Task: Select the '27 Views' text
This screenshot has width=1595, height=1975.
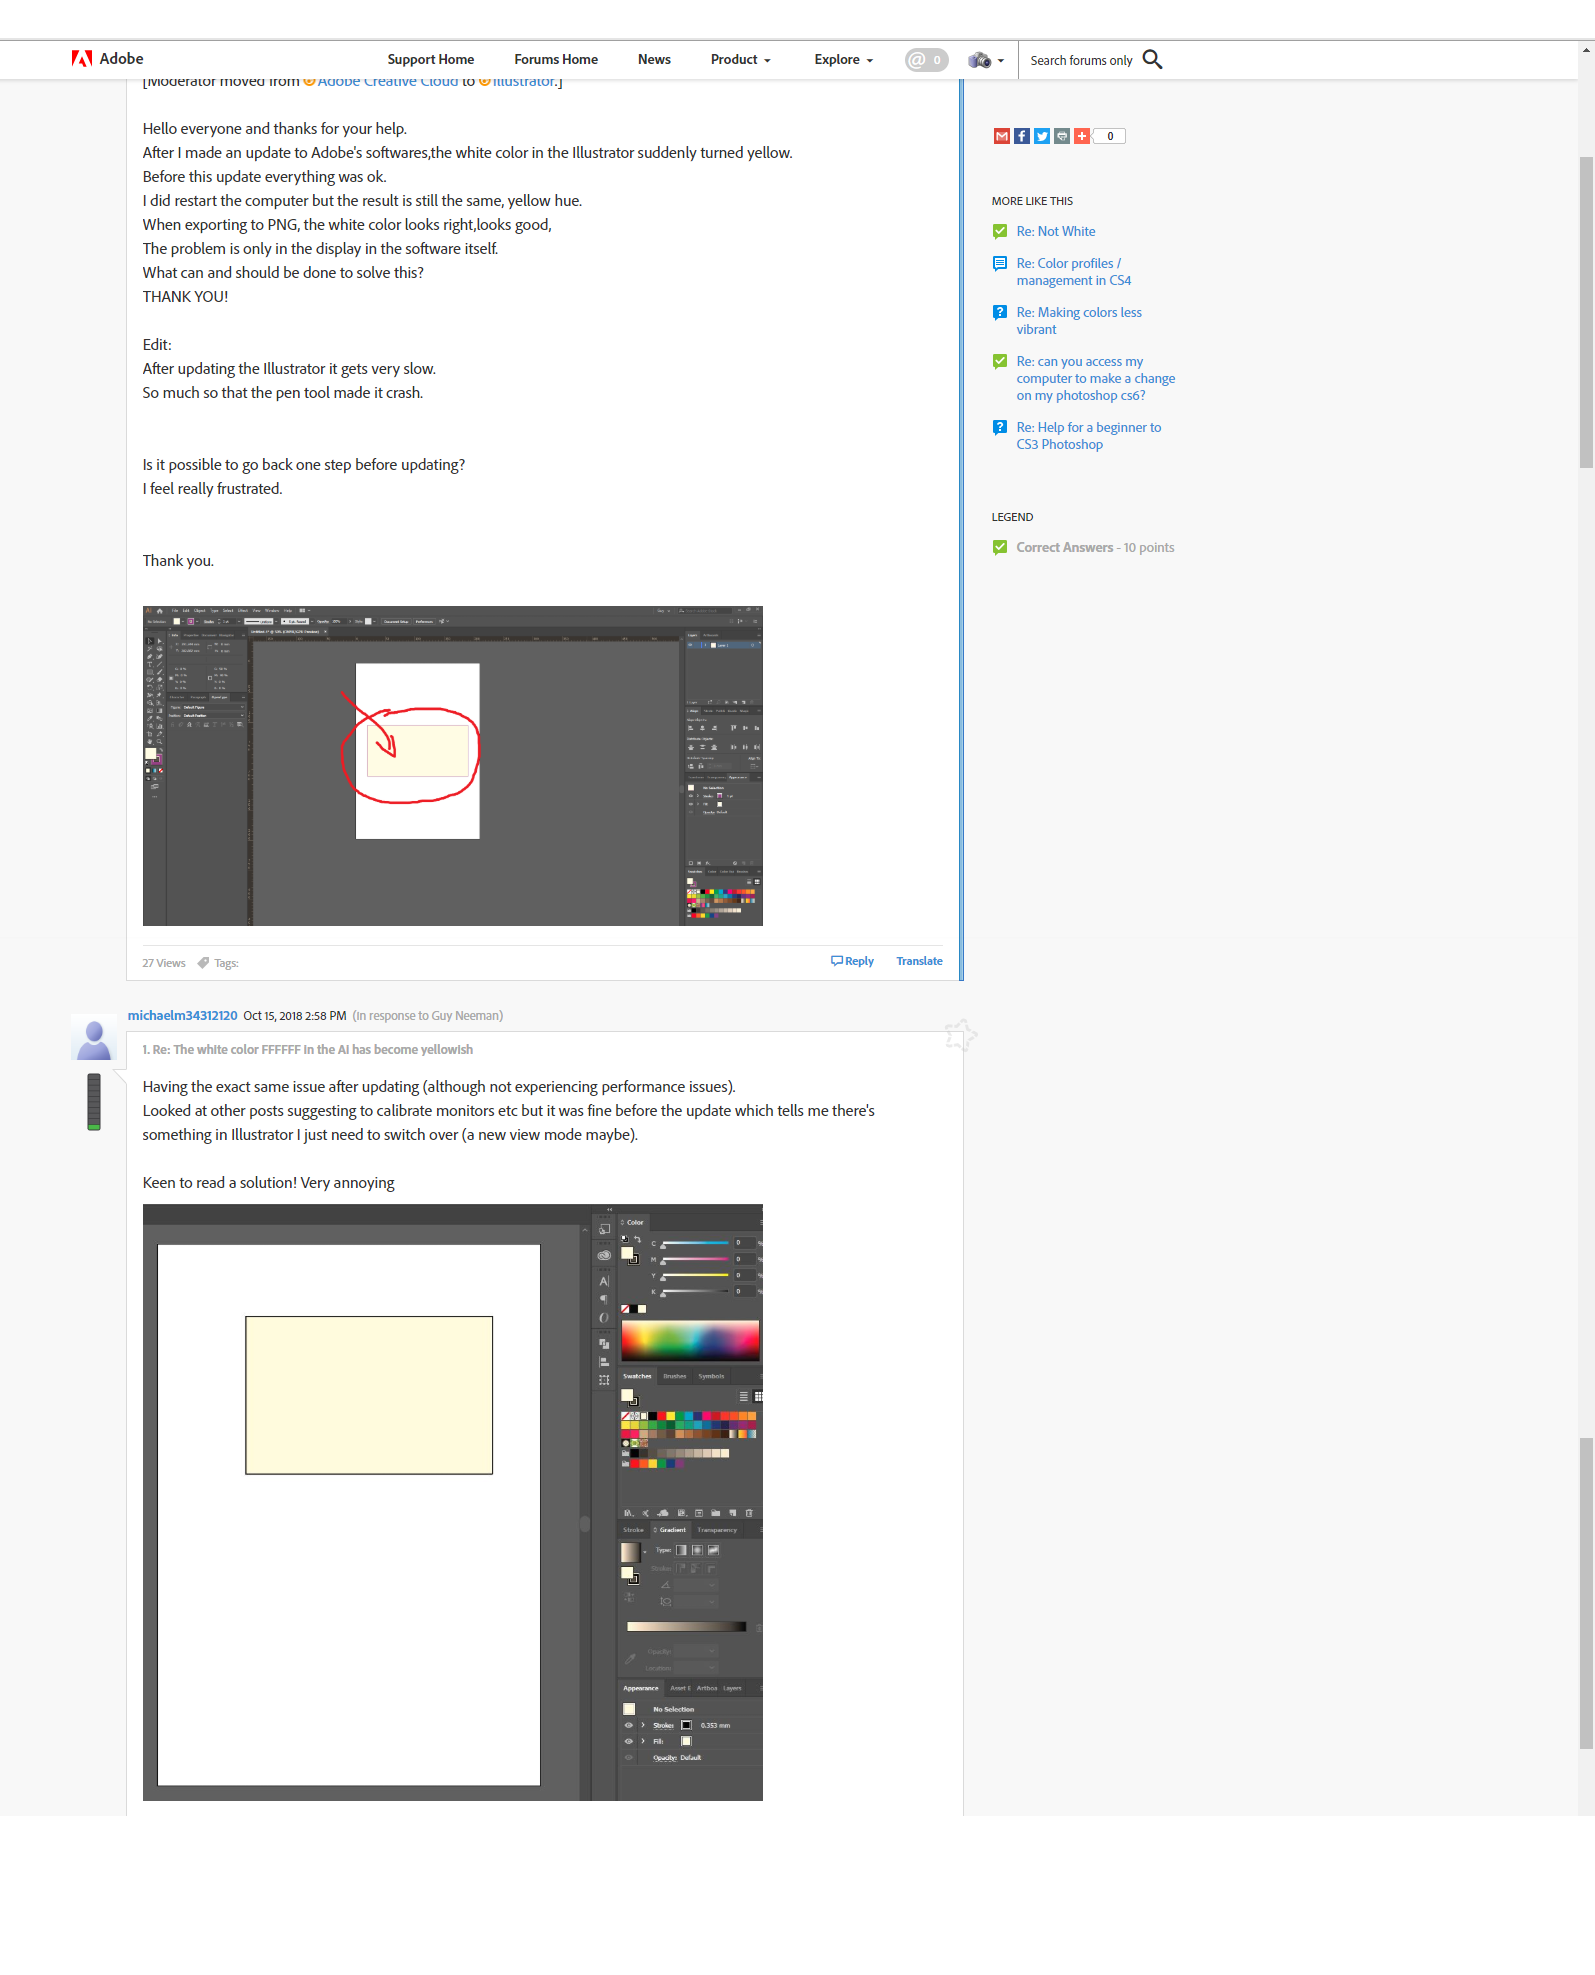Action: tap(163, 964)
